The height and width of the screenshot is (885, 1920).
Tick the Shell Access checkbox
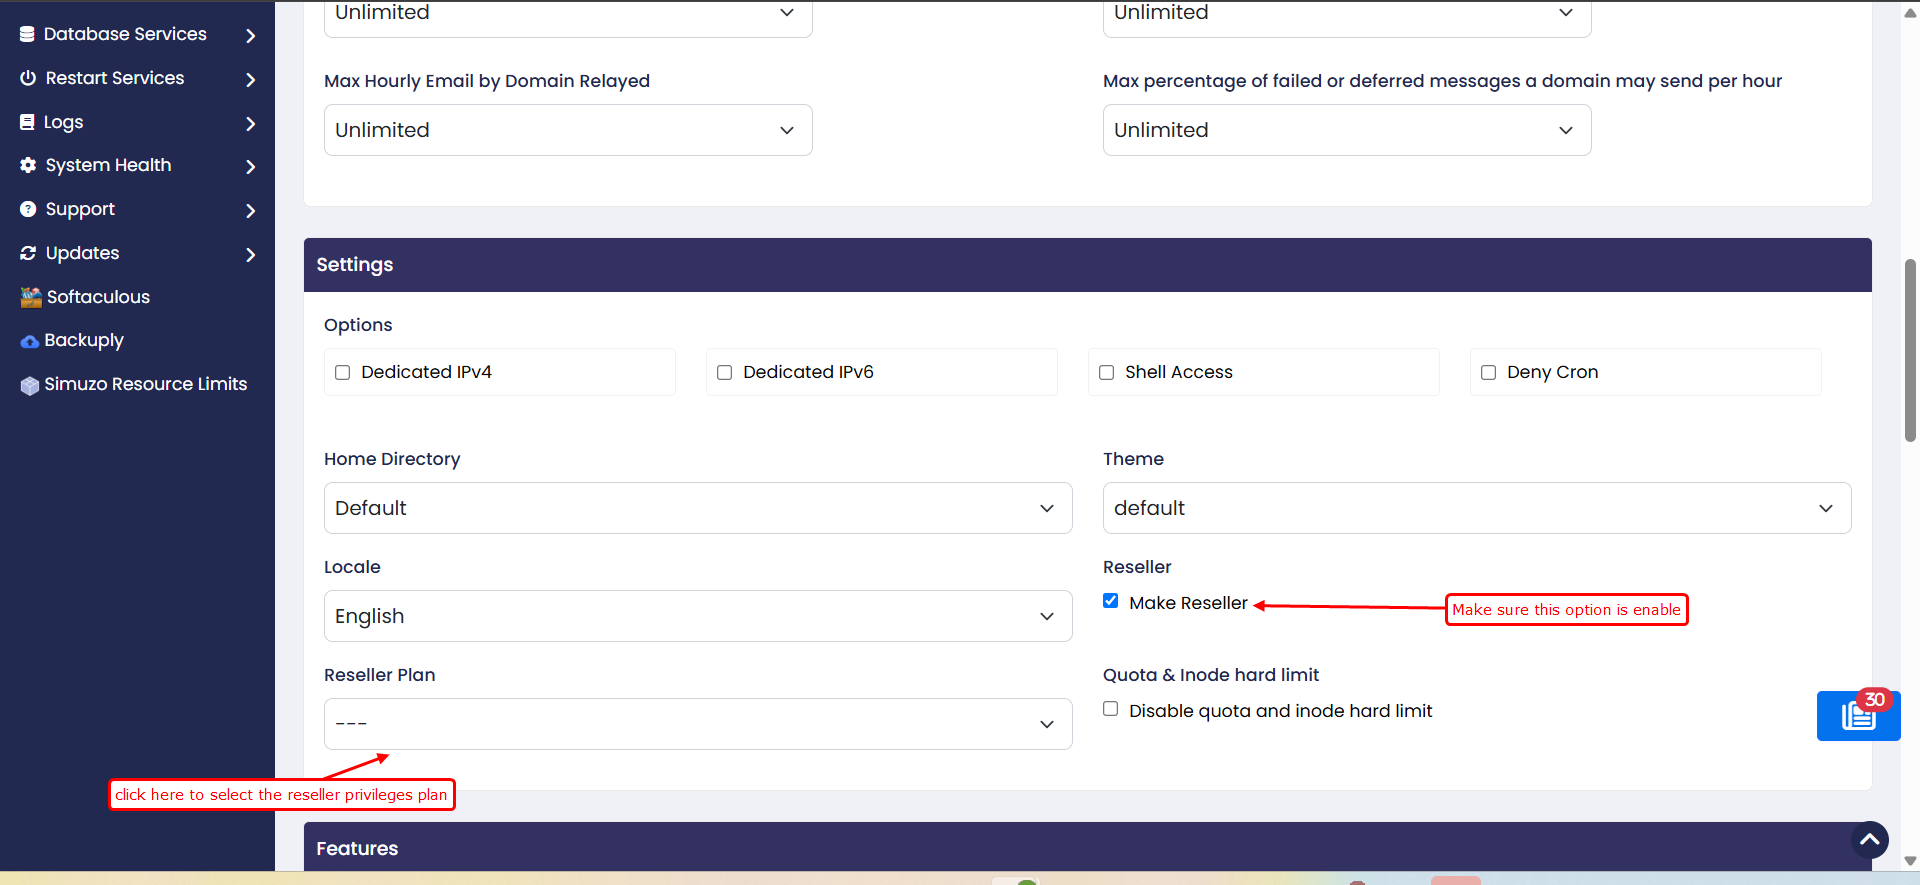click(x=1106, y=372)
